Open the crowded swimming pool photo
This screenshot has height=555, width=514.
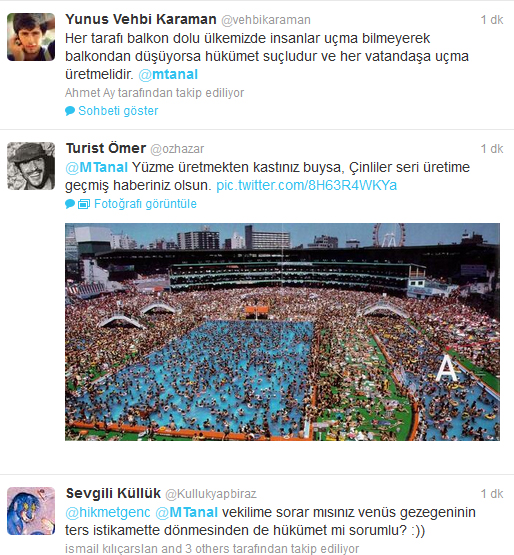(x=282, y=332)
